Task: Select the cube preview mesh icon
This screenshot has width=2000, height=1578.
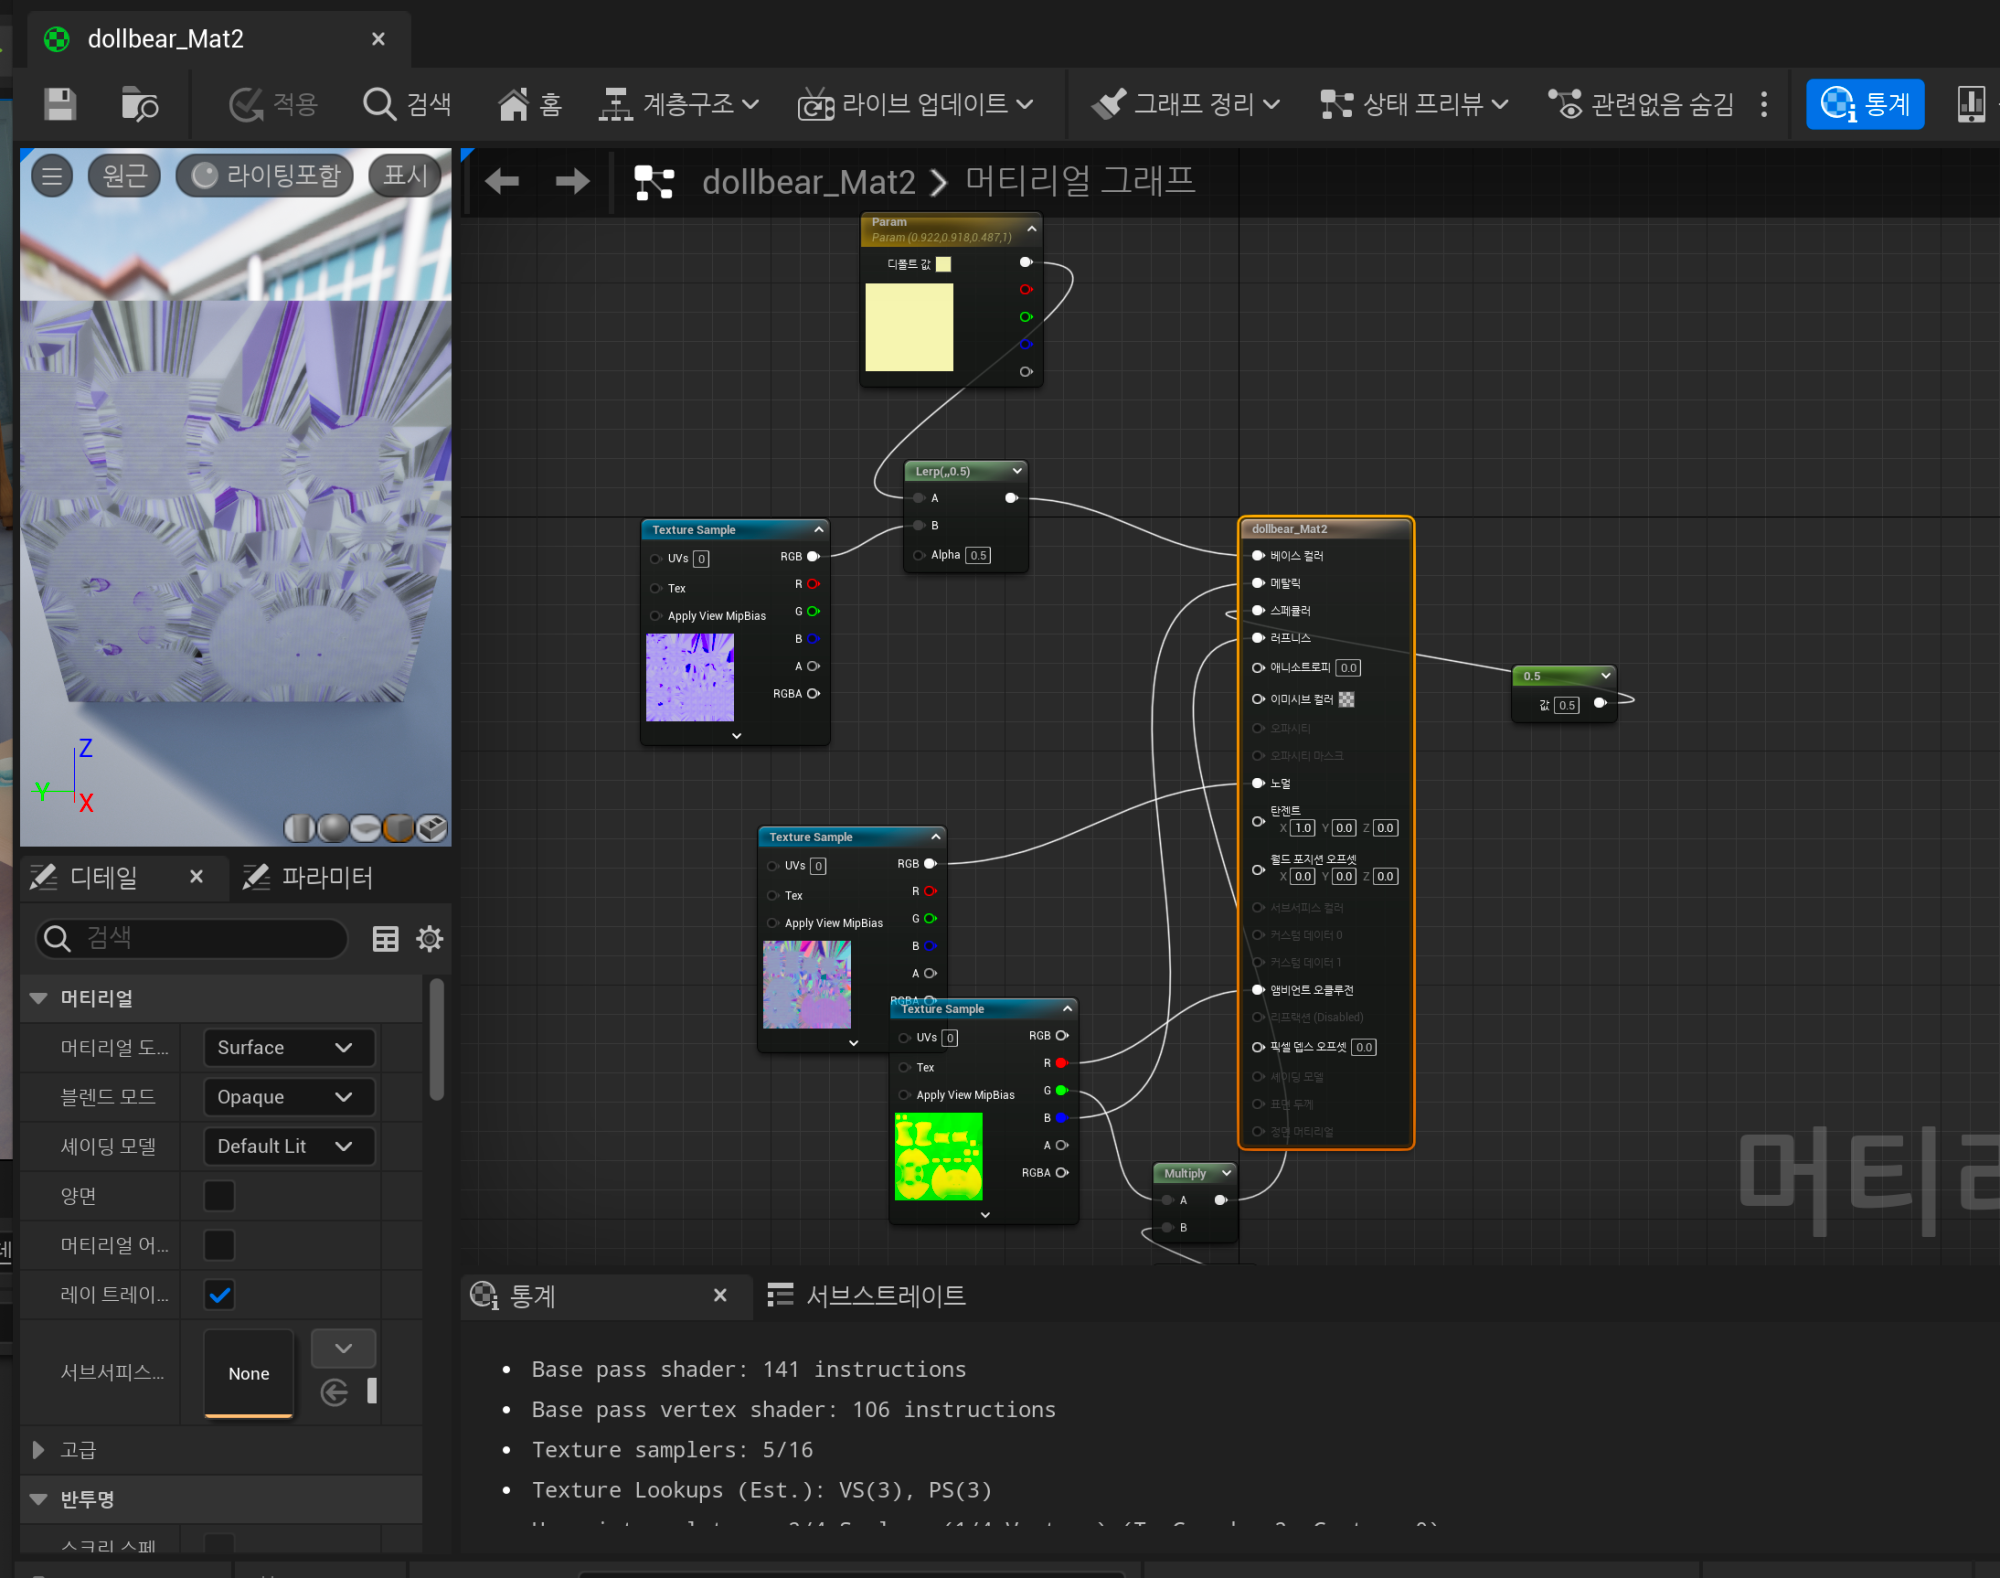Action: click(399, 828)
